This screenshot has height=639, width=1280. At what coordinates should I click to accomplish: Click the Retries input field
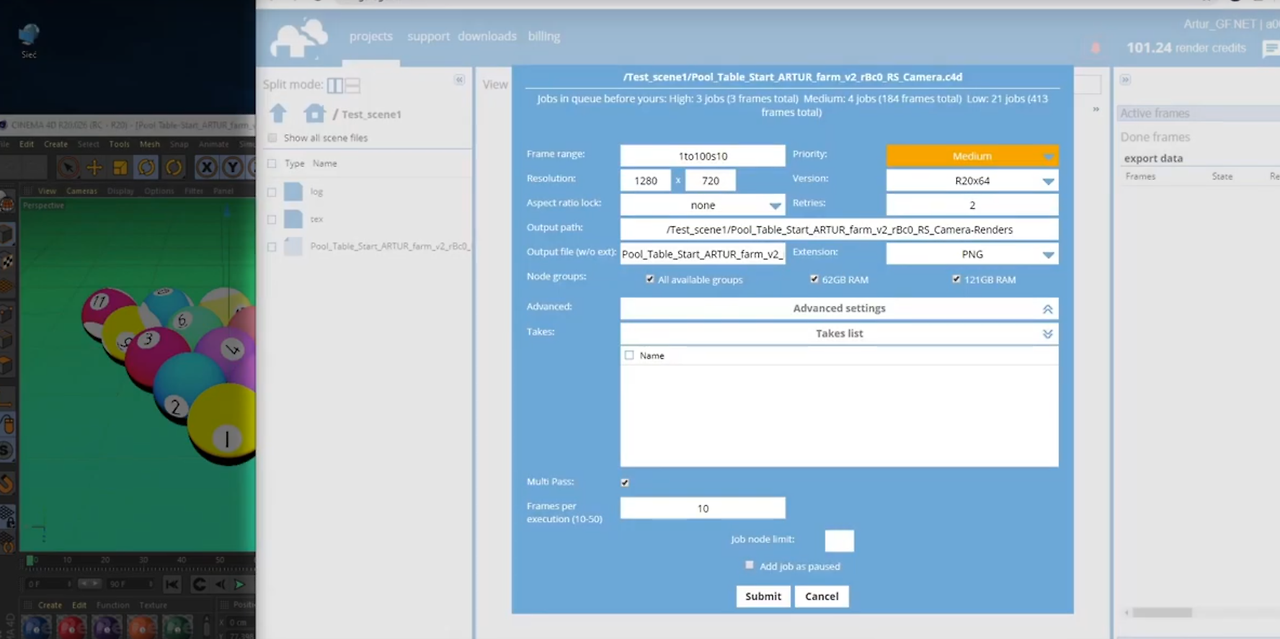point(972,205)
